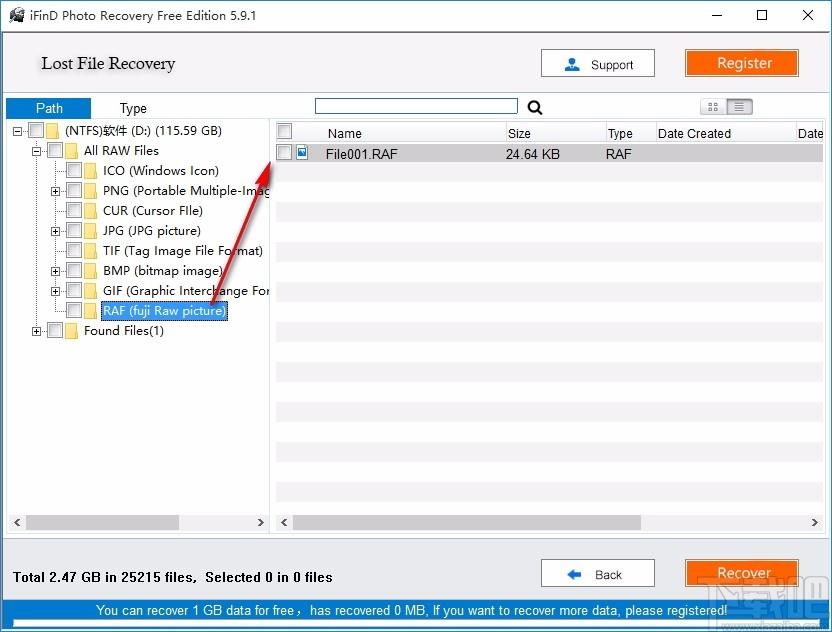
Task: Click the search magnifier icon
Action: tap(535, 108)
